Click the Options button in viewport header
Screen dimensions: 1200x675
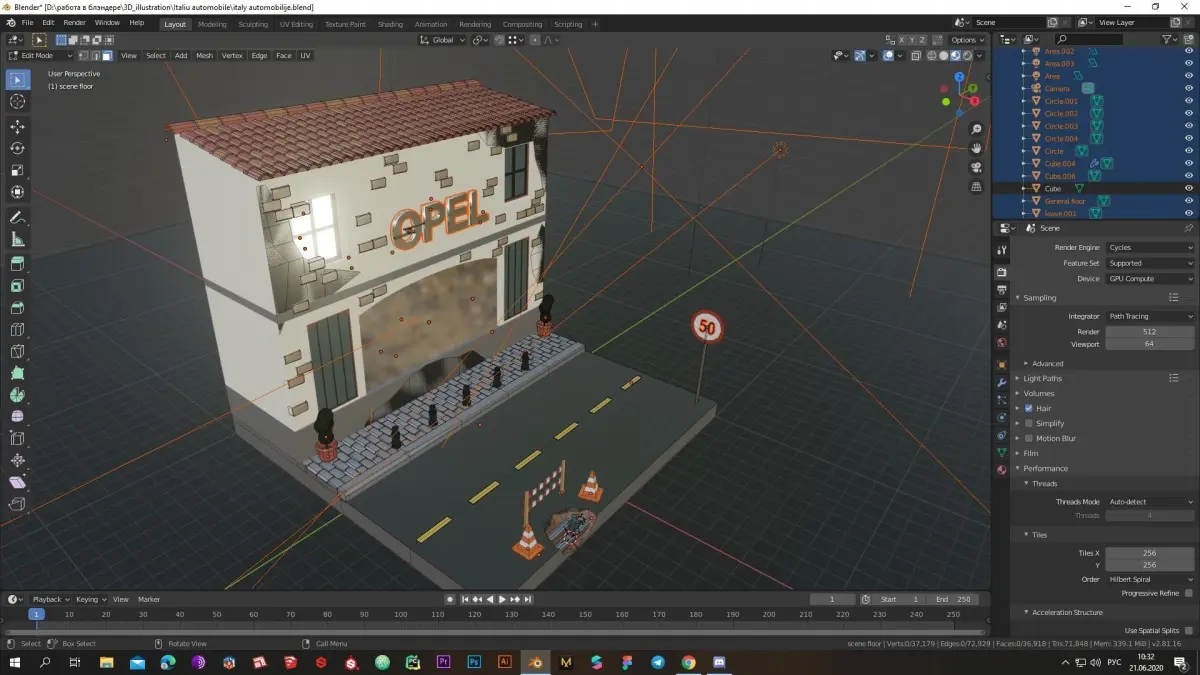[967, 40]
